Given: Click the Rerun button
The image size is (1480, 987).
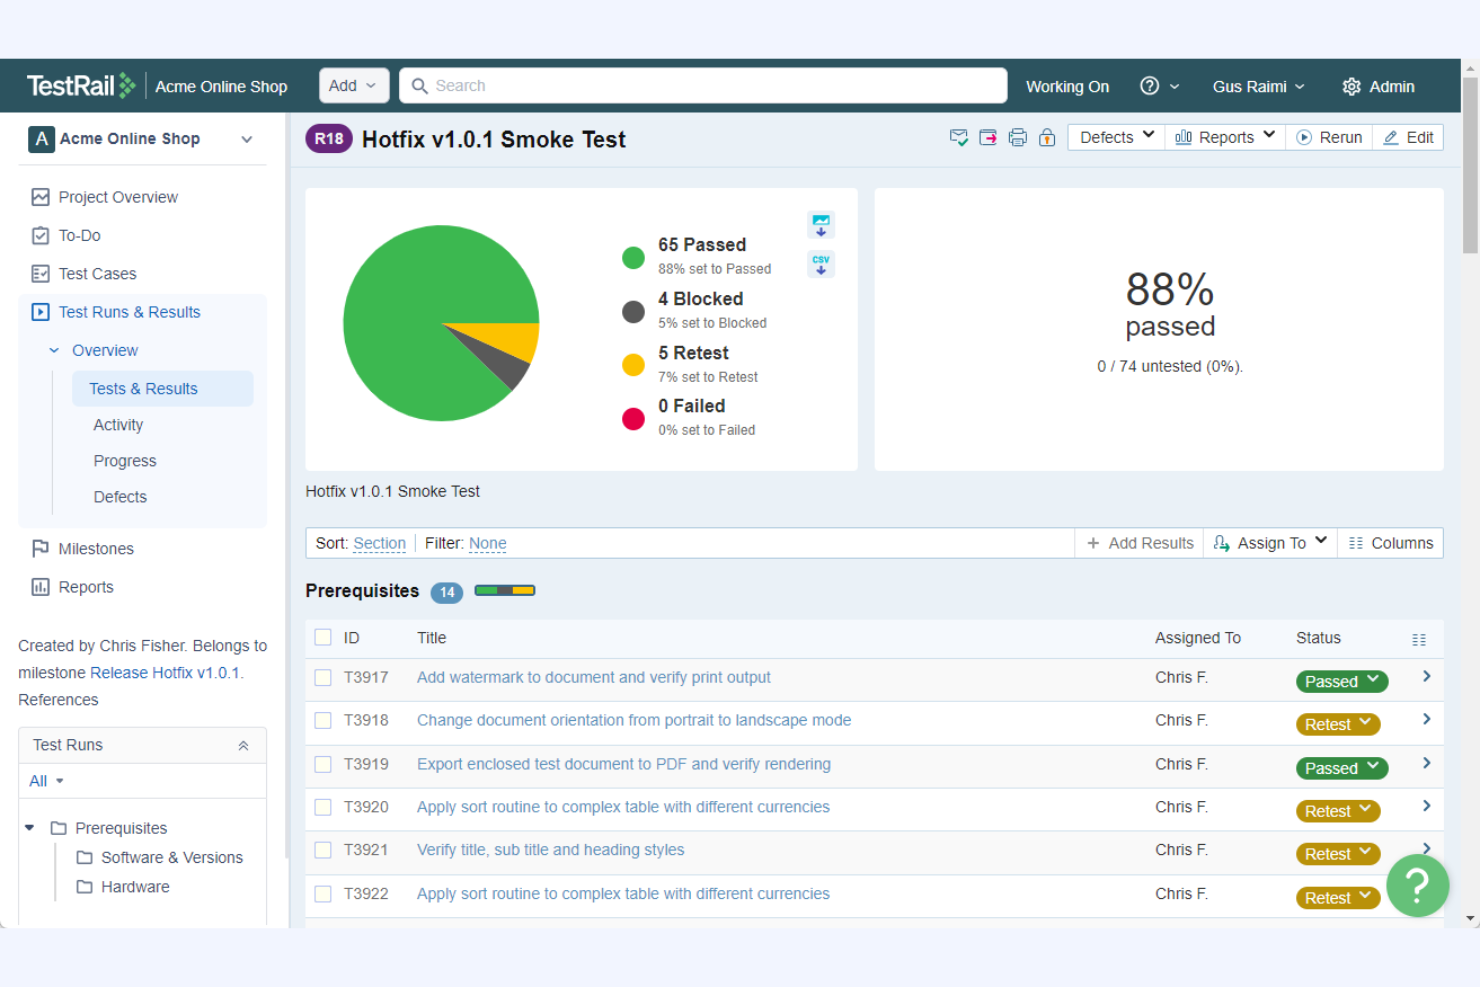Looking at the screenshot, I should (x=1330, y=137).
